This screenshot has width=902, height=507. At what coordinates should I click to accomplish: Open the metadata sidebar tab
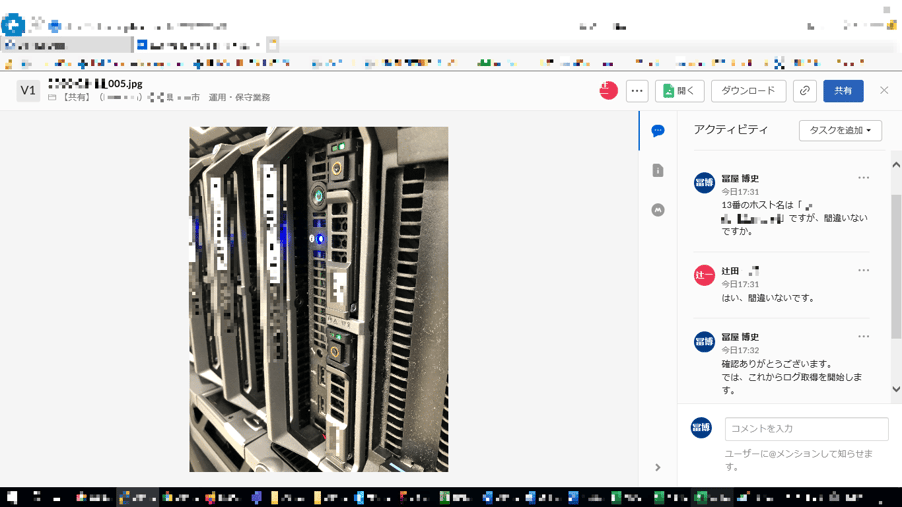point(658,210)
